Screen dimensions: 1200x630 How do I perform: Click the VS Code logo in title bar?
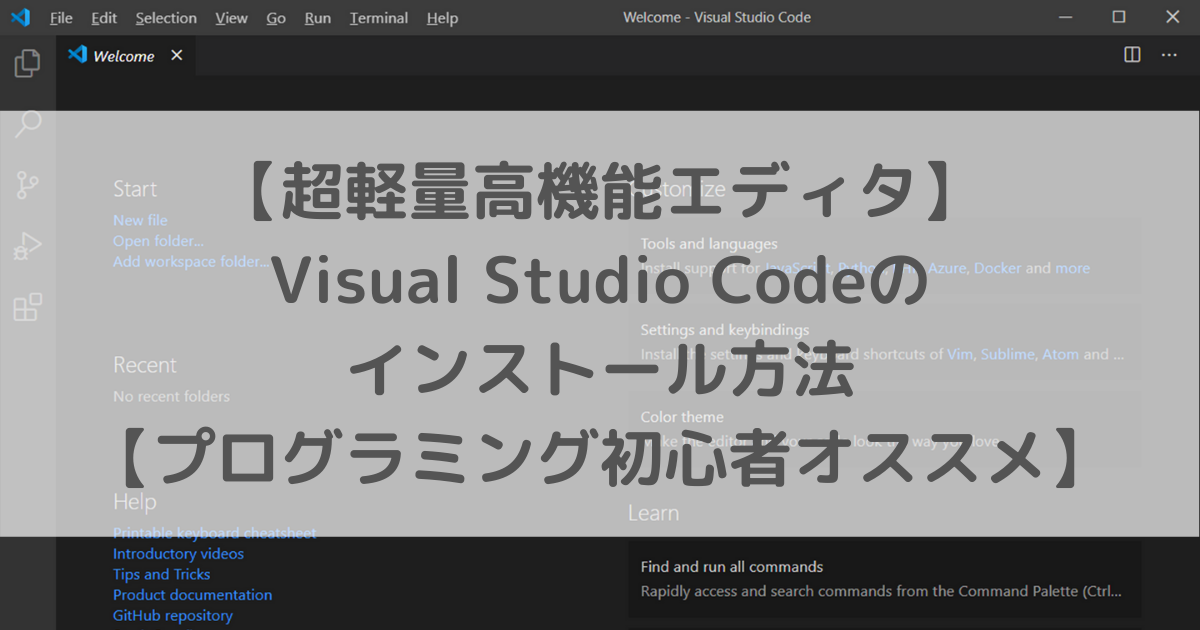tap(20, 17)
